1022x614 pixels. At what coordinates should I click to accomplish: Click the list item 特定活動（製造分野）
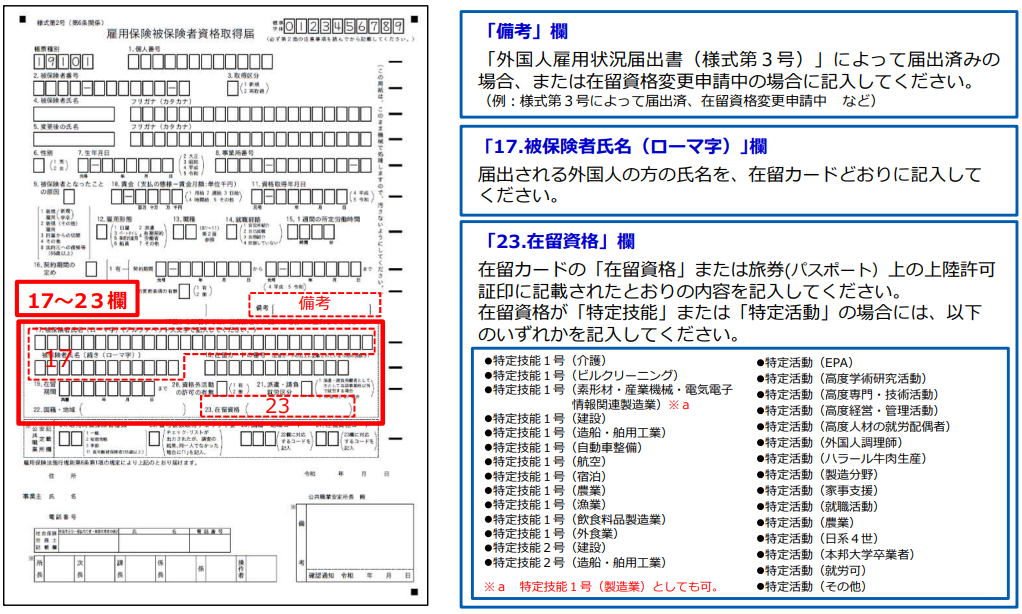tap(817, 475)
